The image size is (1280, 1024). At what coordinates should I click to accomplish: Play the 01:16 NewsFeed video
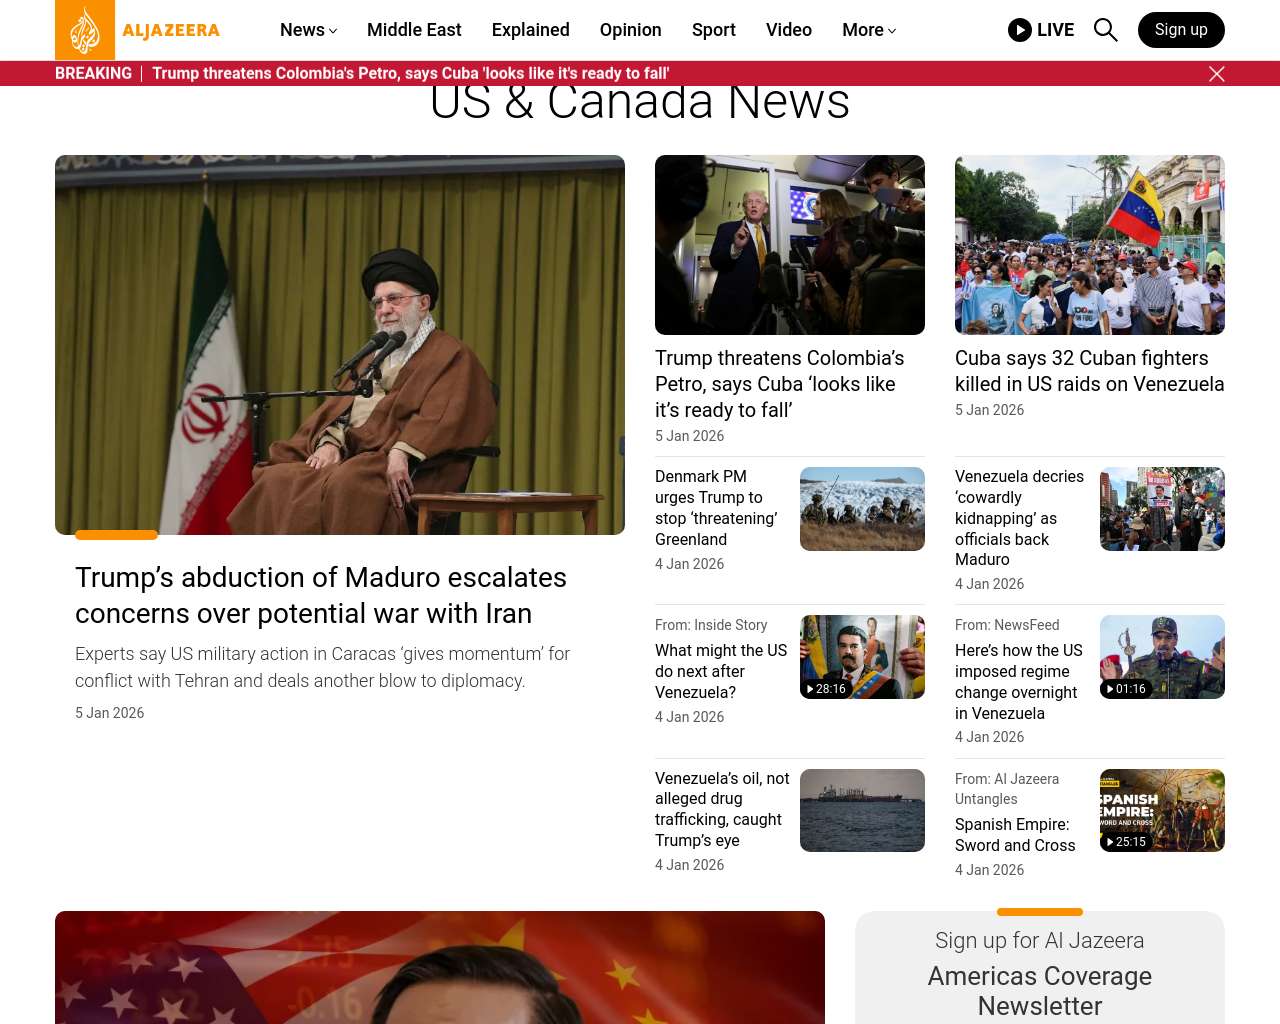pyautogui.click(x=1161, y=657)
